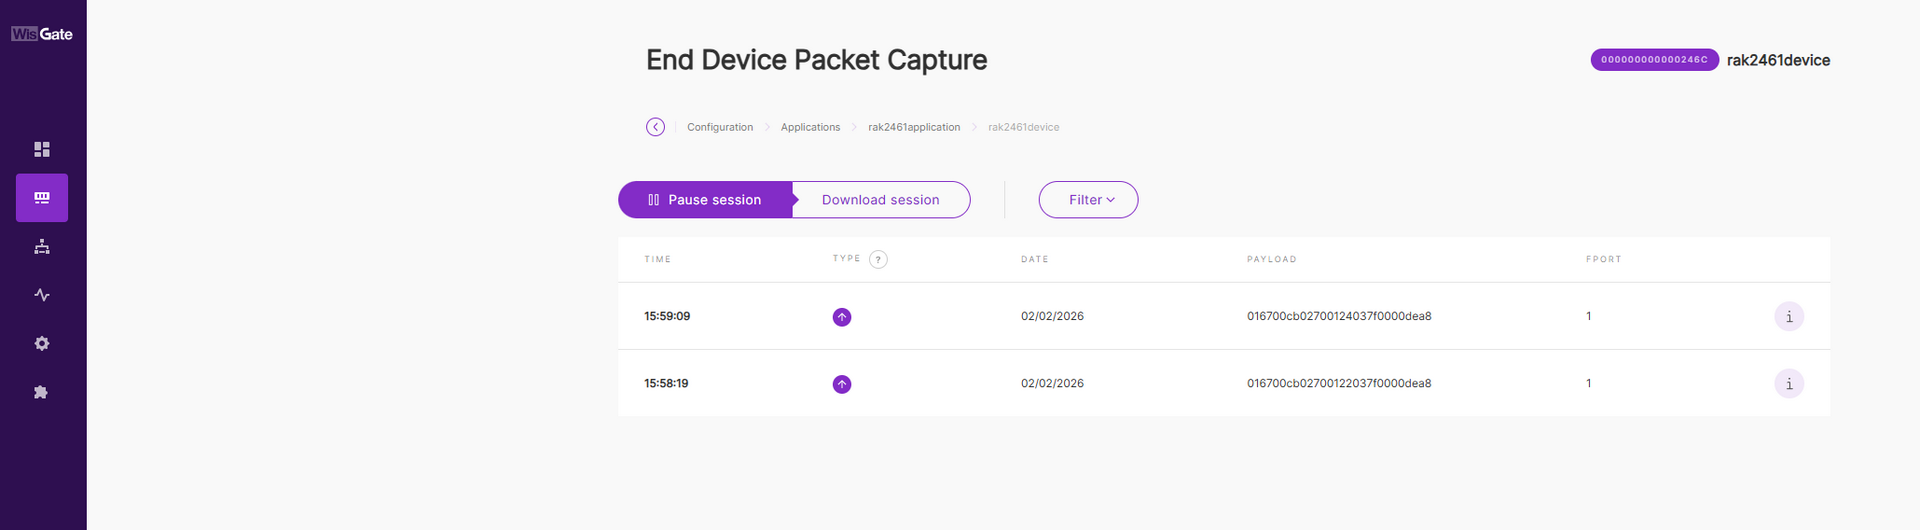Click the WisGate logo
1920x530 pixels.
tap(42, 34)
